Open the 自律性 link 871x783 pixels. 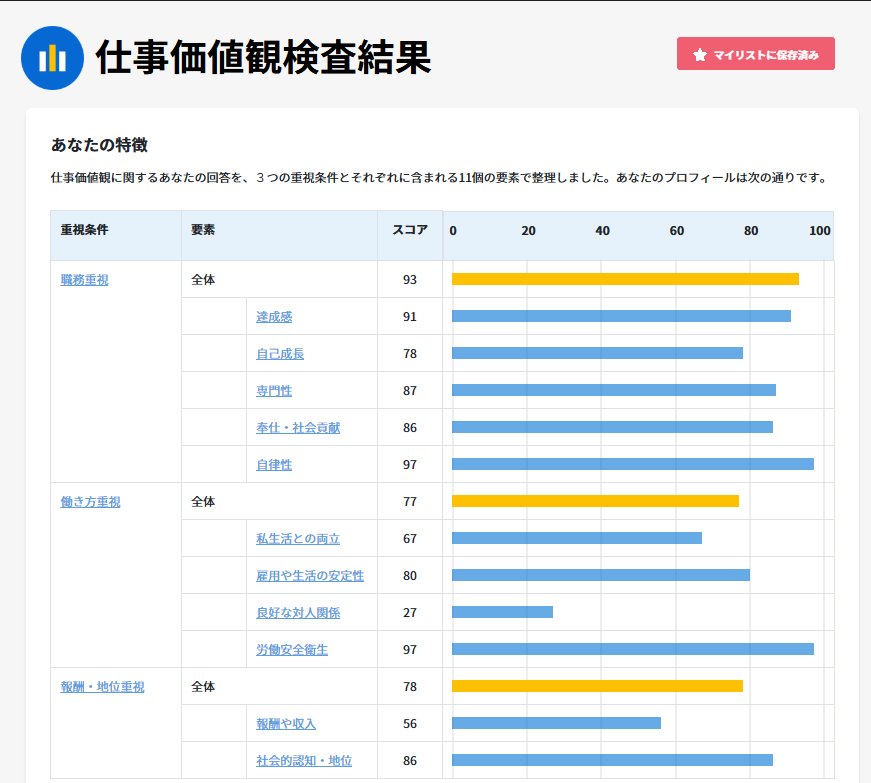pos(274,464)
